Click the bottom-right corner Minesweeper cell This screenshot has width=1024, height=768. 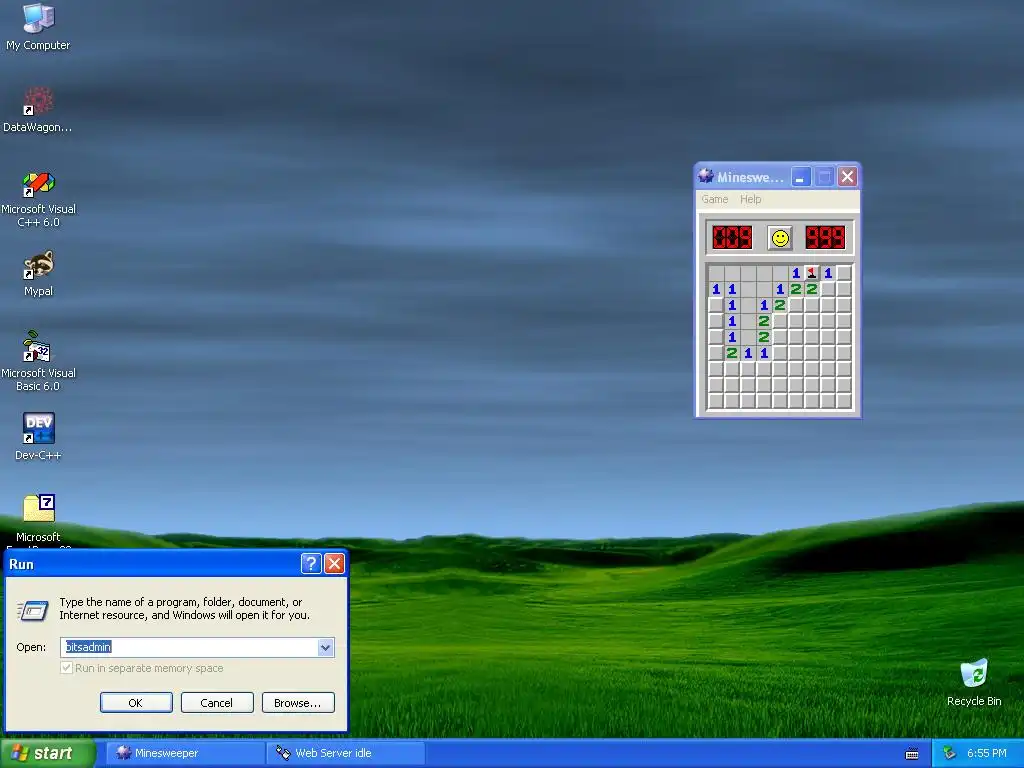tap(844, 400)
